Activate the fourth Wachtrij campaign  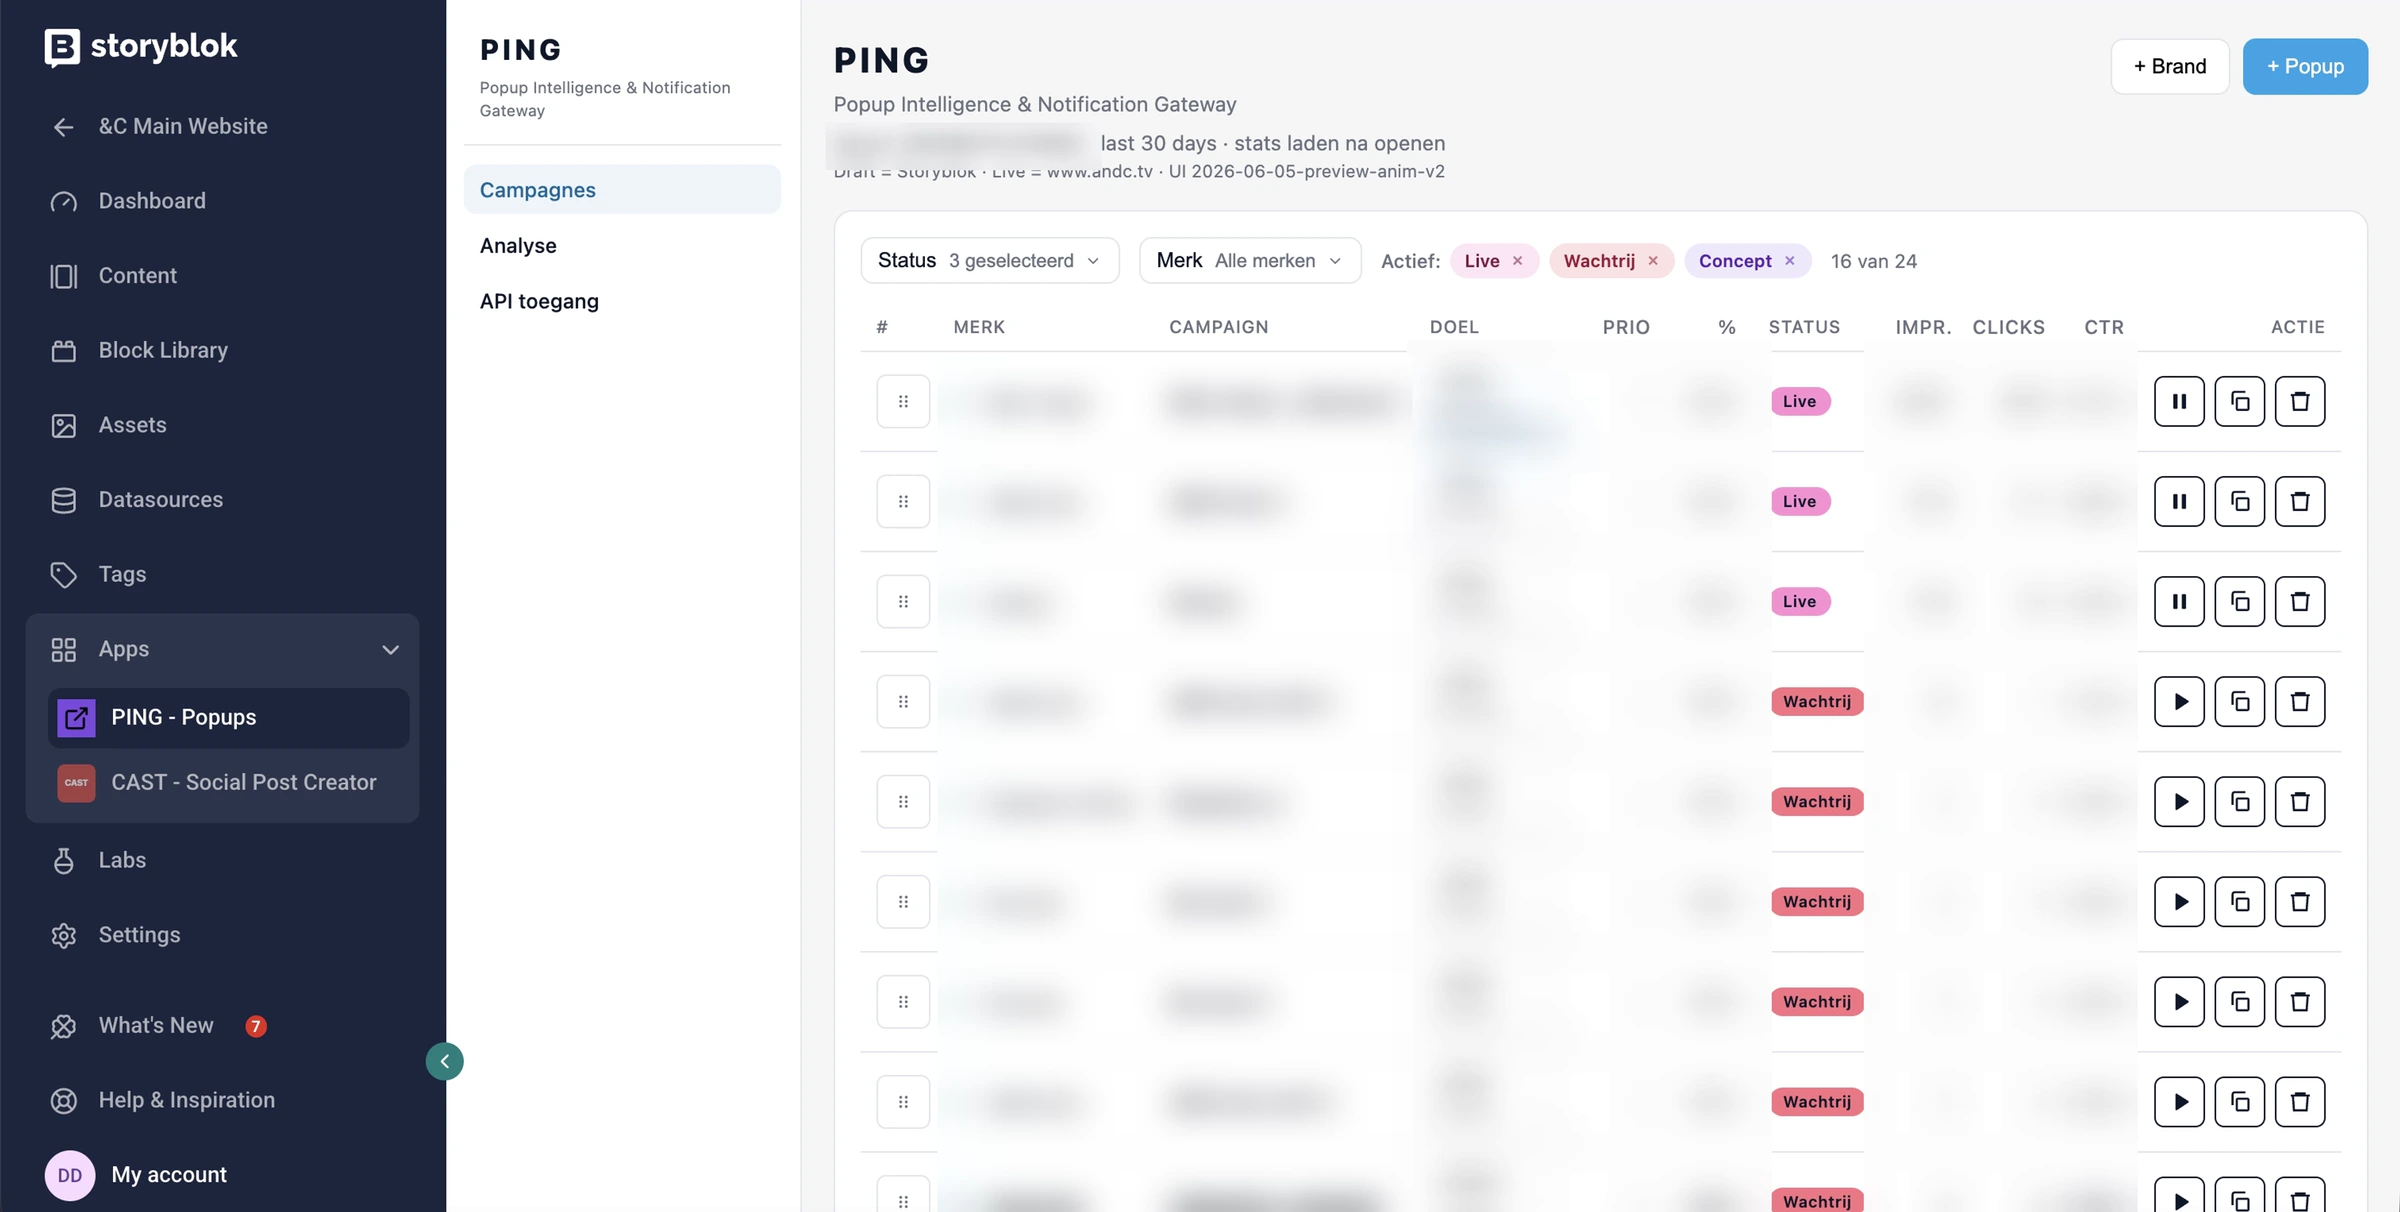click(2179, 1001)
